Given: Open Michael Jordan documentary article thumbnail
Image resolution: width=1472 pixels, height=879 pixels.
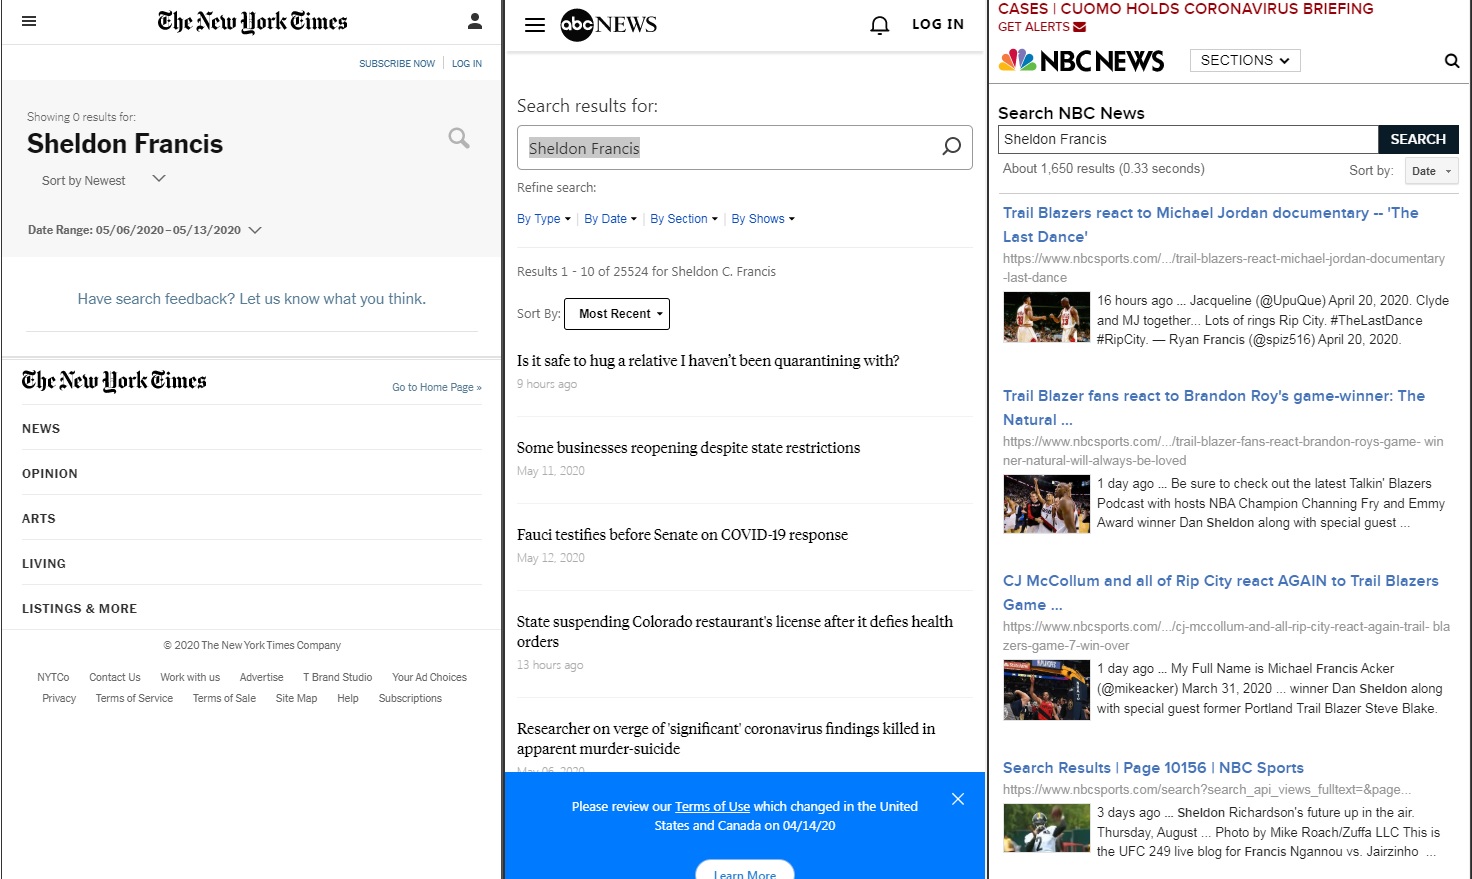Looking at the screenshot, I should (1047, 317).
